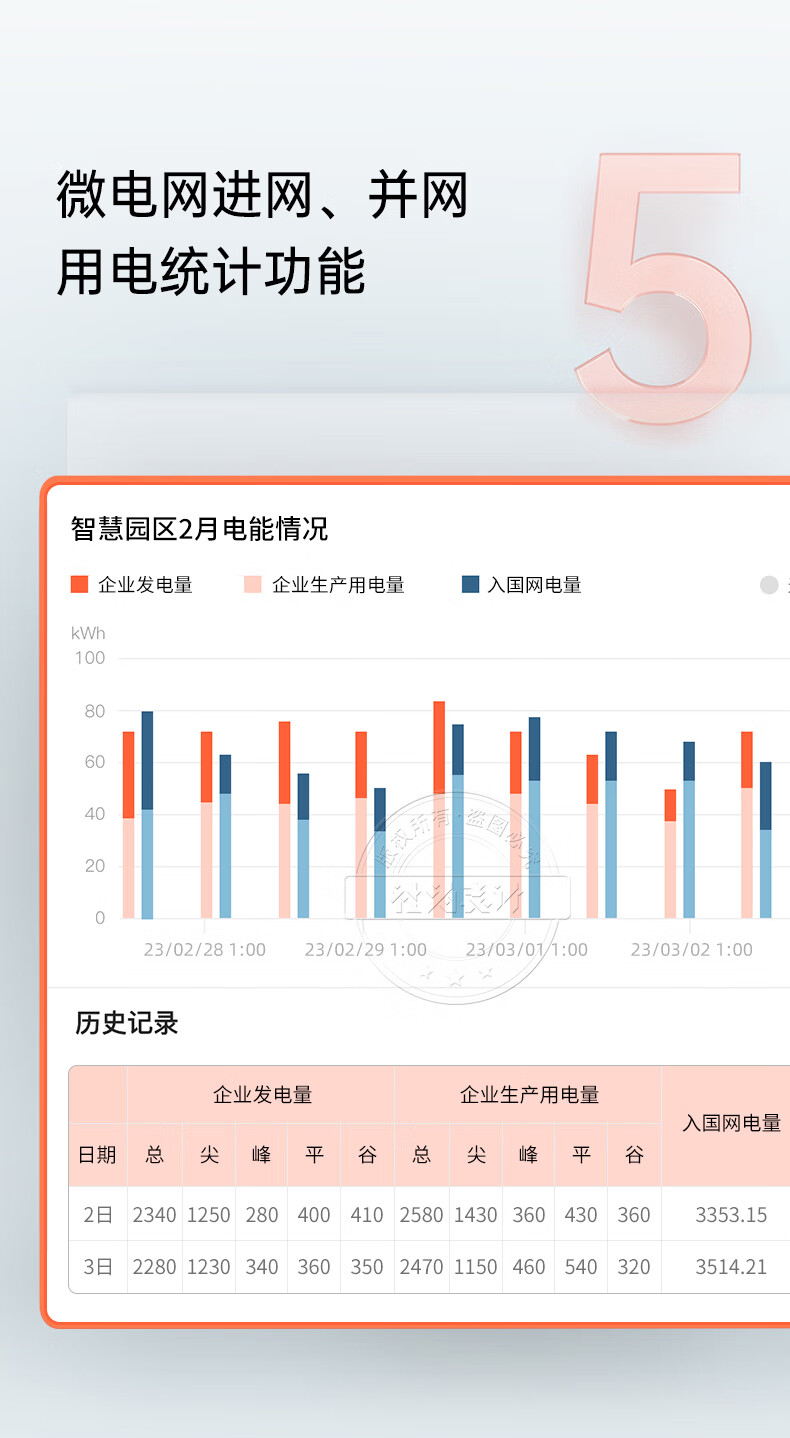Click the 3353.15 table cell
790x1438 pixels.
tap(731, 1215)
